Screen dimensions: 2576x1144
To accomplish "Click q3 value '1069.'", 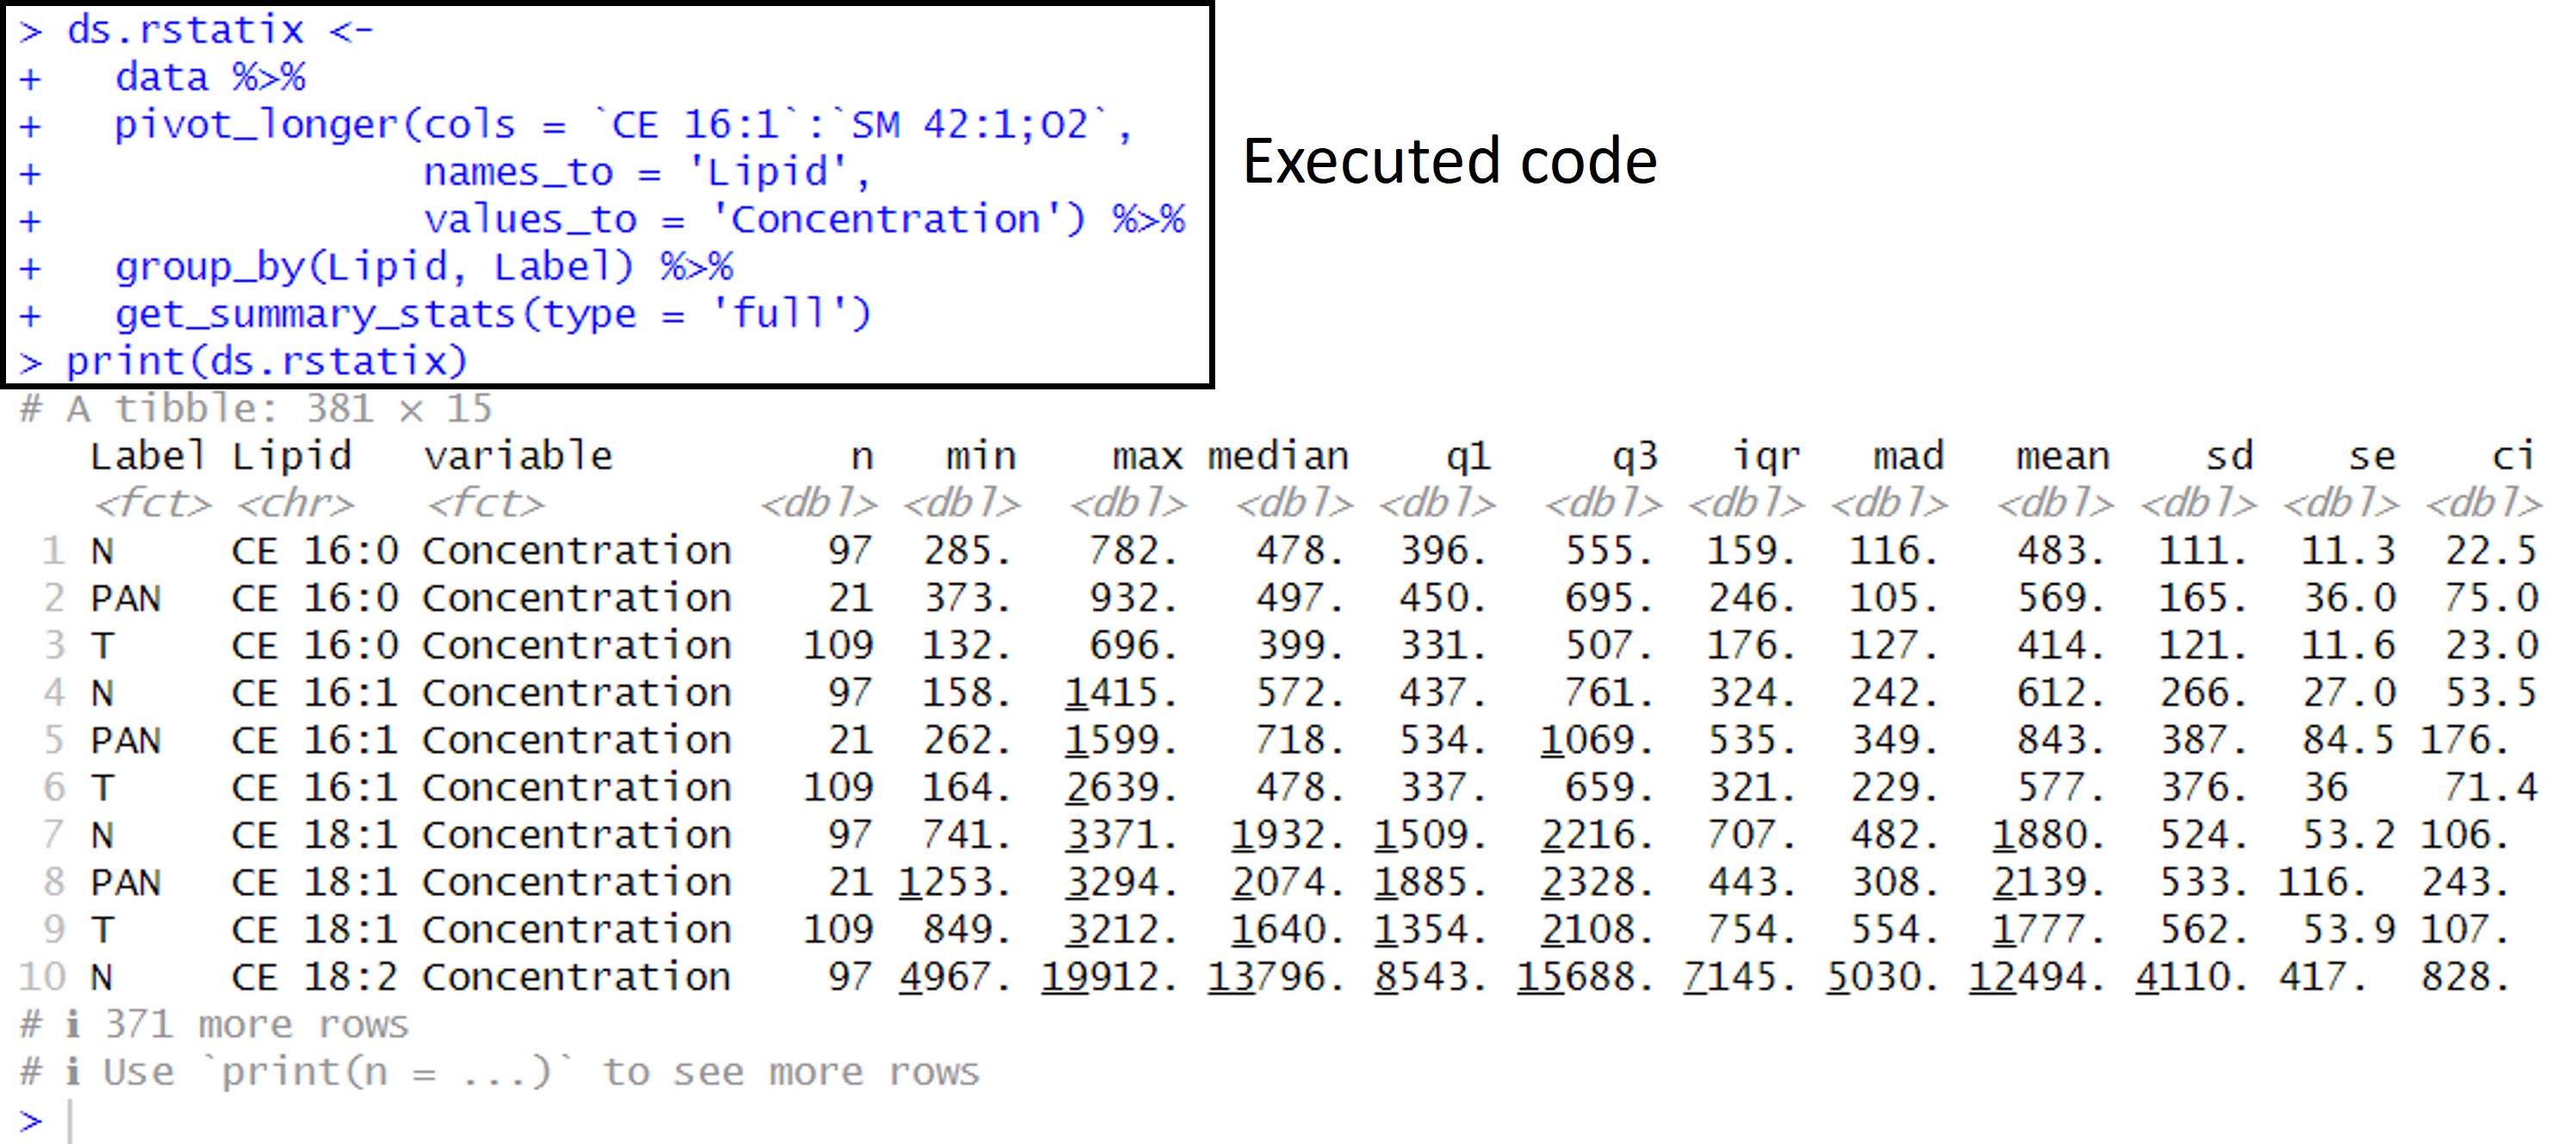I will [x=1597, y=740].
